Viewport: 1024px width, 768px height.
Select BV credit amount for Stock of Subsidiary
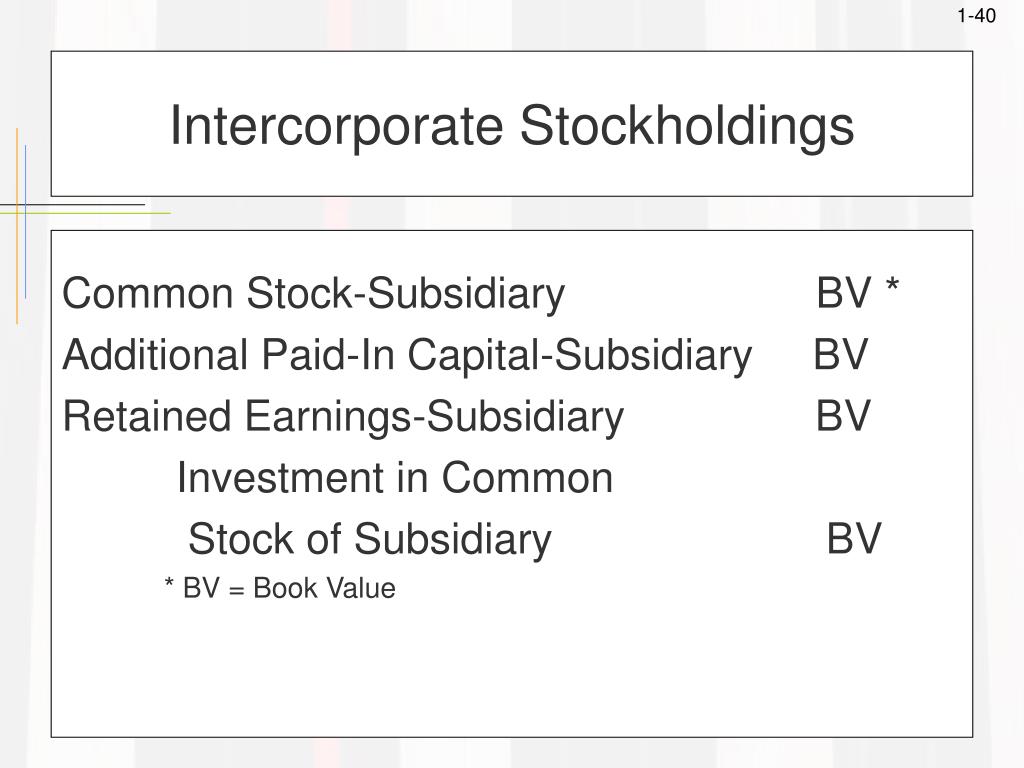point(854,539)
